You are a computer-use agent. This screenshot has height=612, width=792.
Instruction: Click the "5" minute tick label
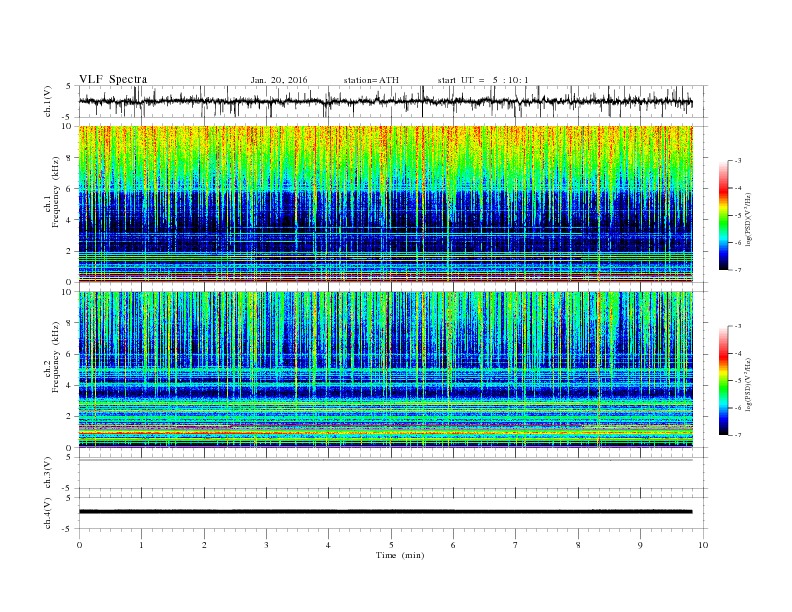click(391, 545)
